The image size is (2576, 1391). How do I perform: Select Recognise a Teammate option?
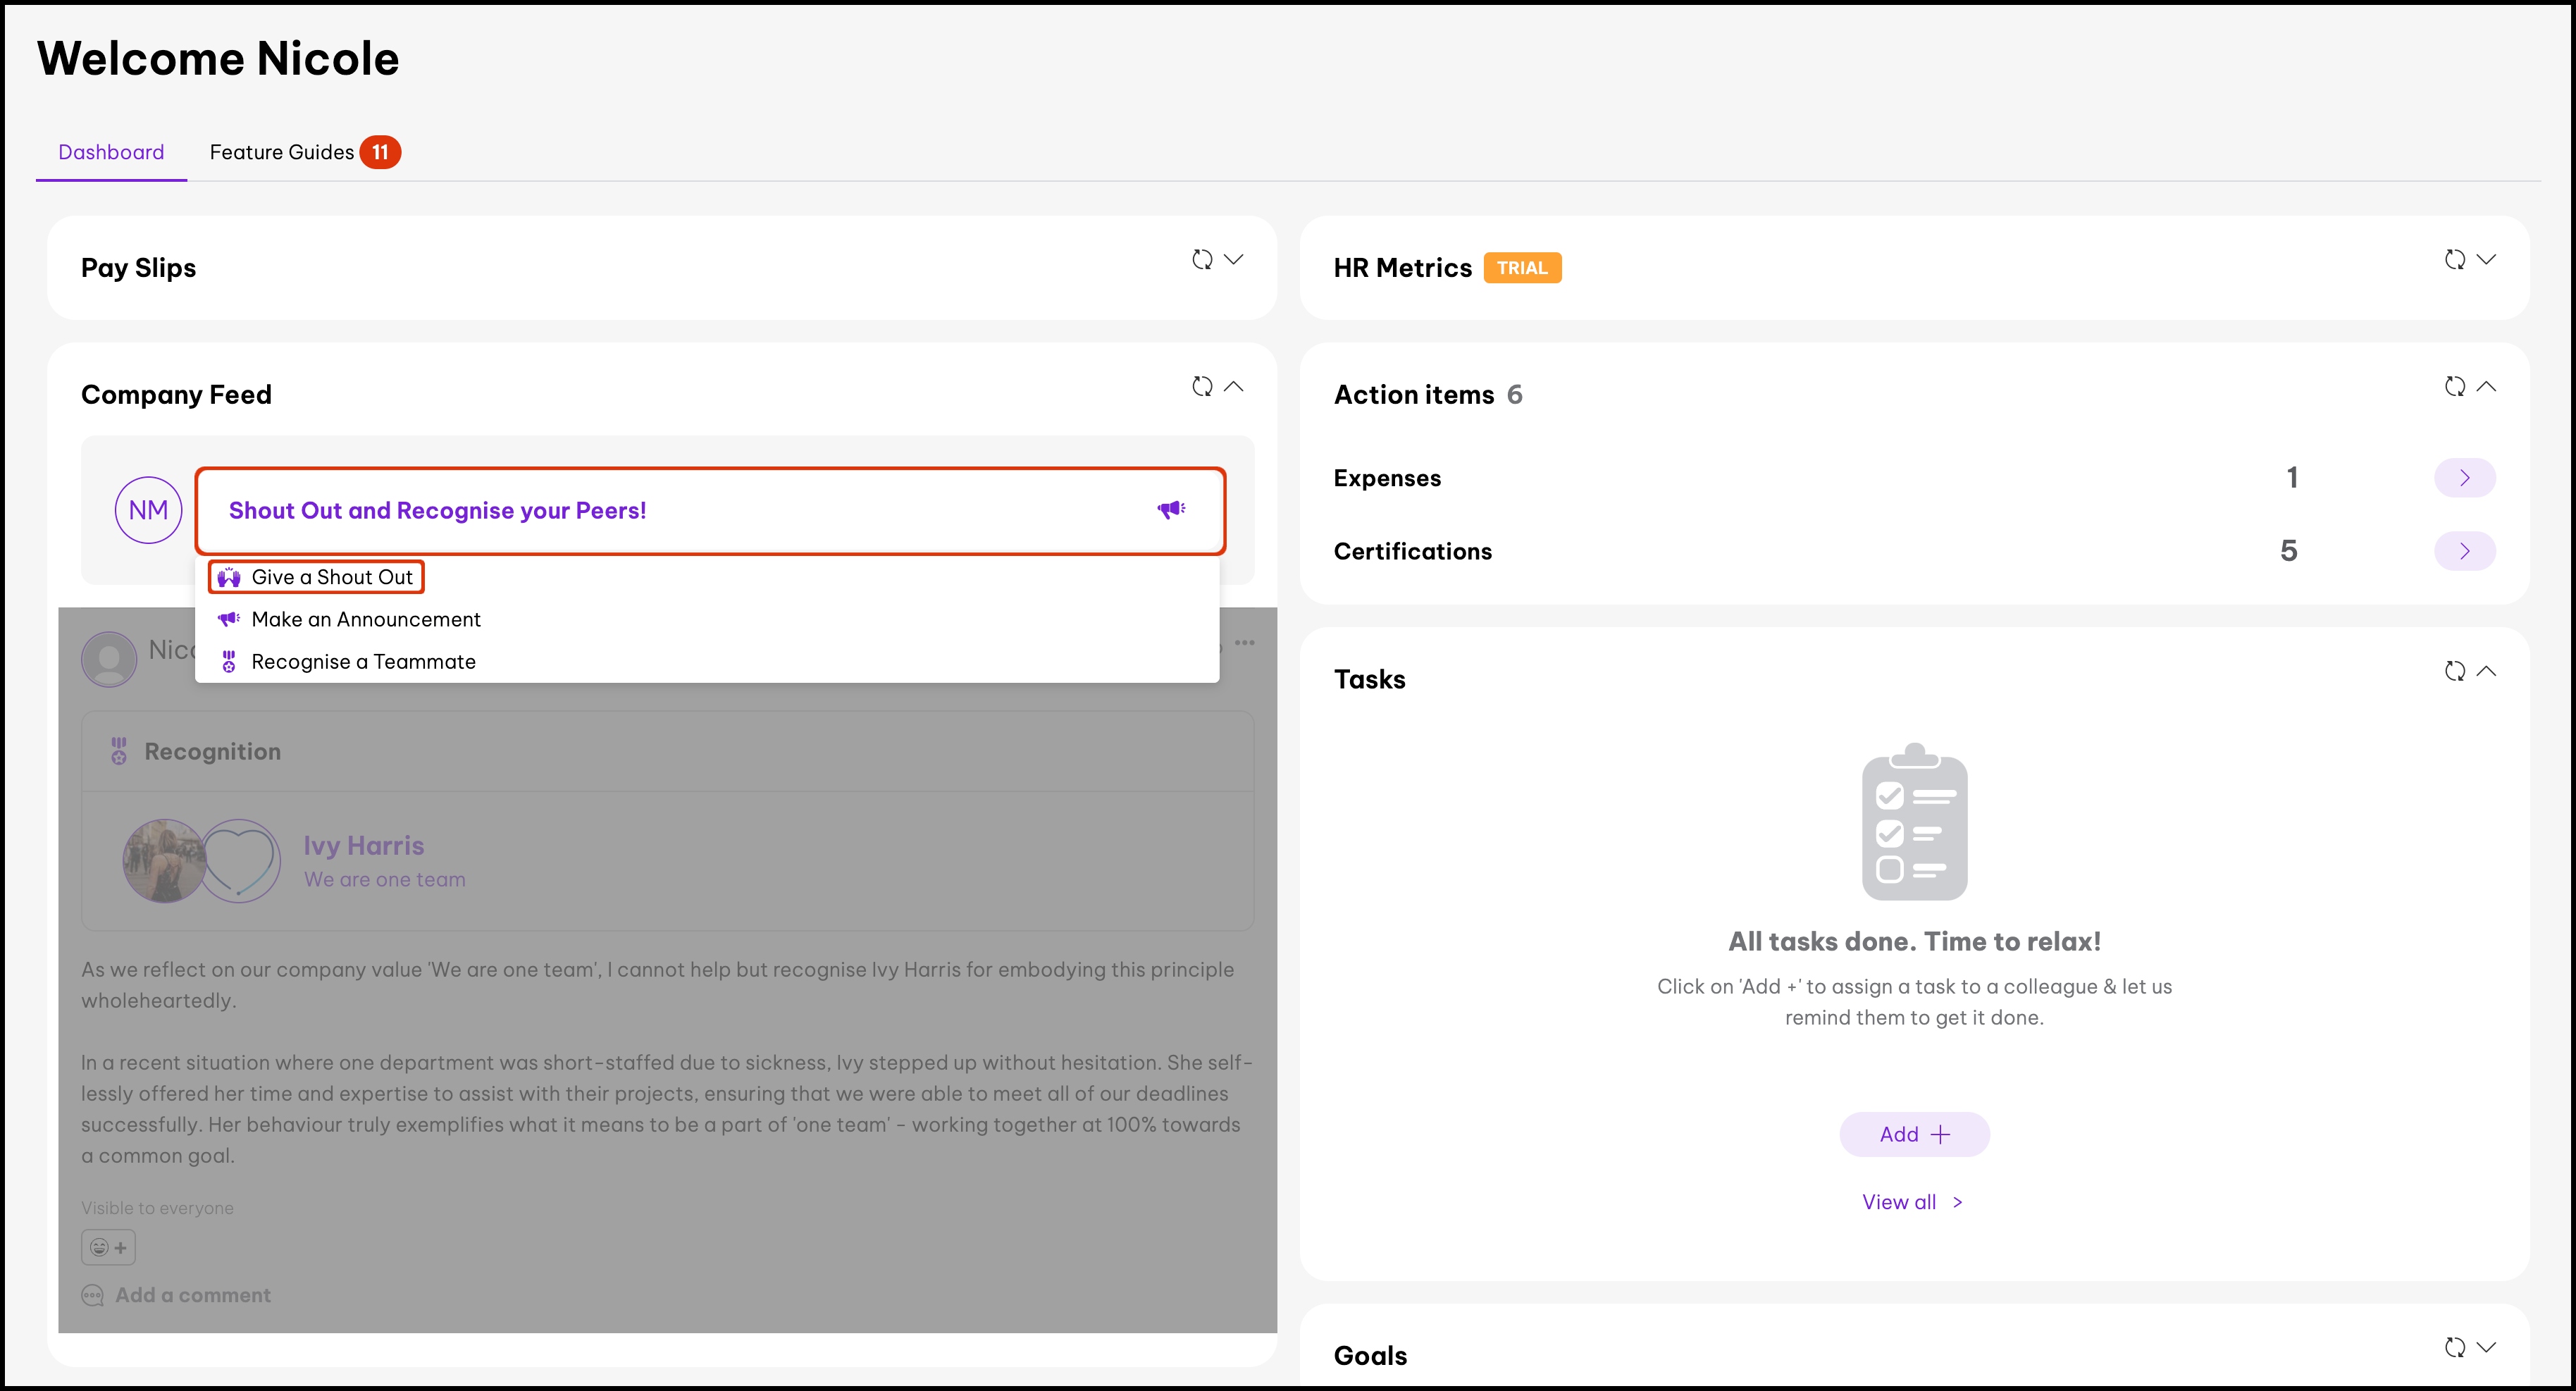[x=362, y=662]
